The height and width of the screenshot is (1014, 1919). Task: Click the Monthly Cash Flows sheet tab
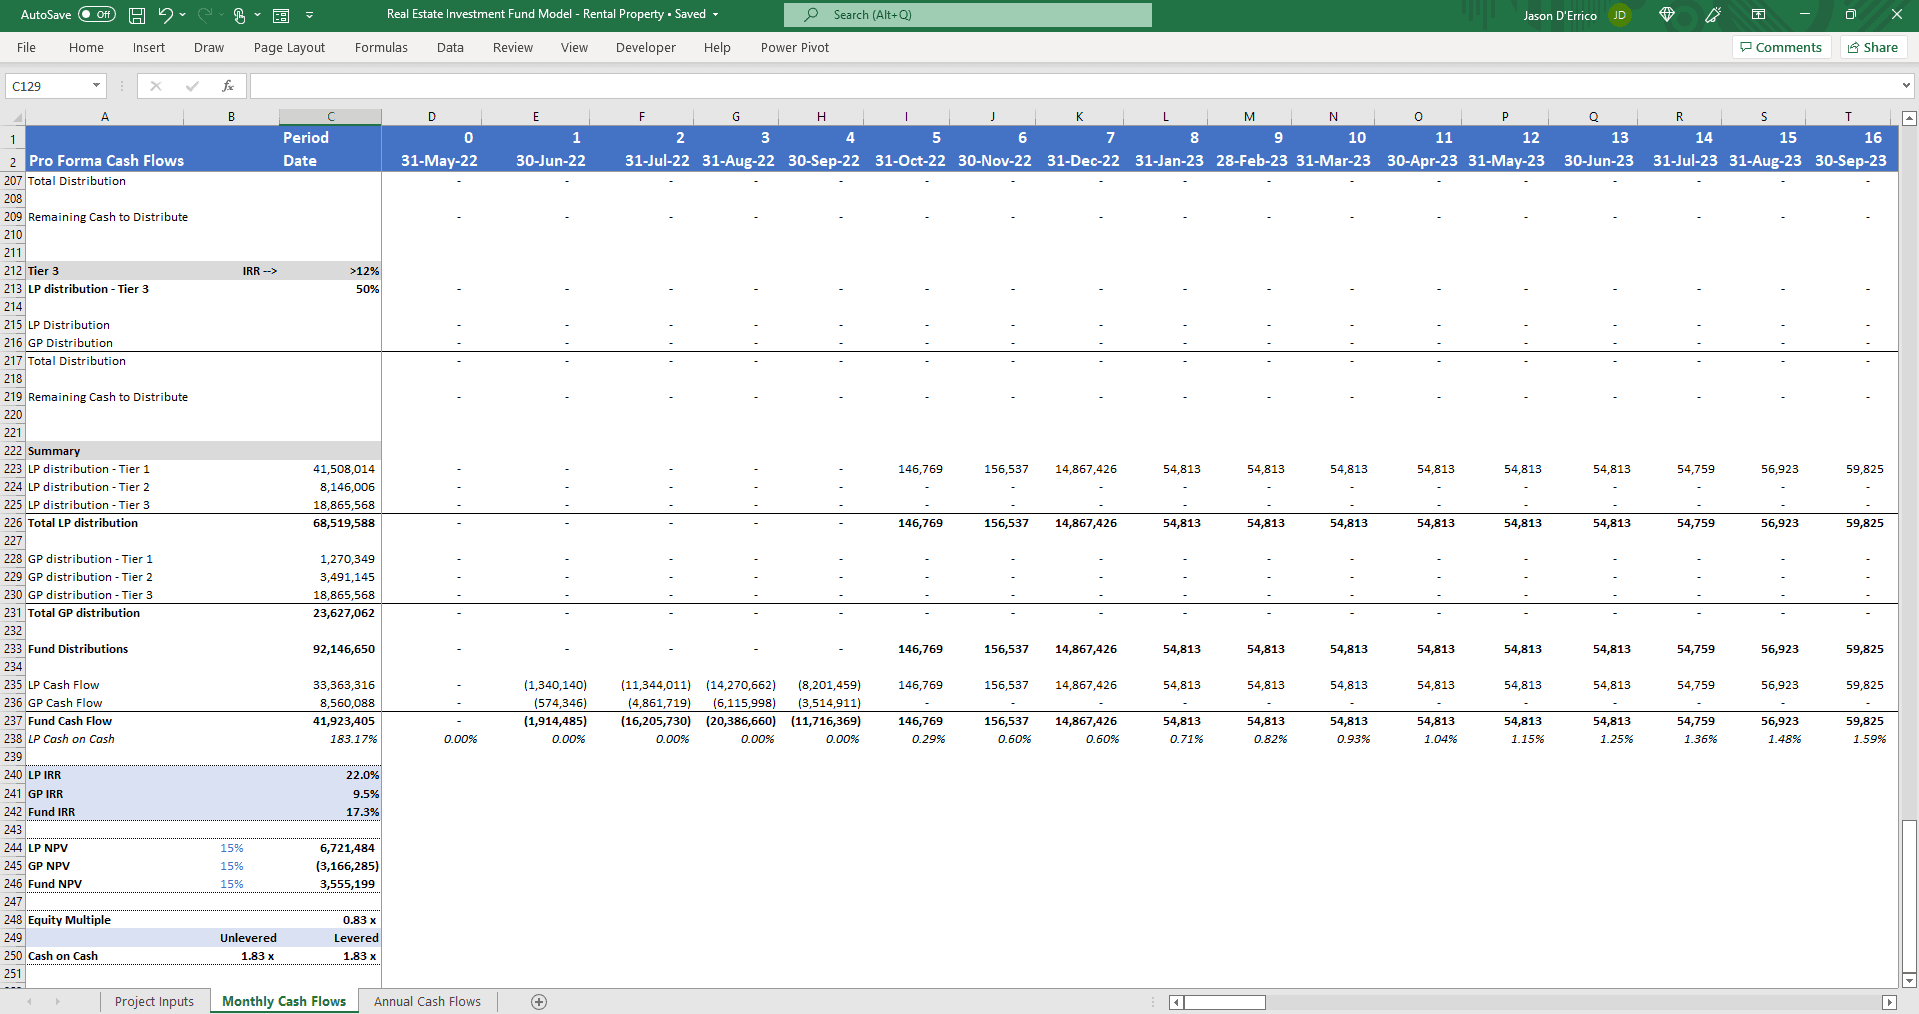point(284,1001)
